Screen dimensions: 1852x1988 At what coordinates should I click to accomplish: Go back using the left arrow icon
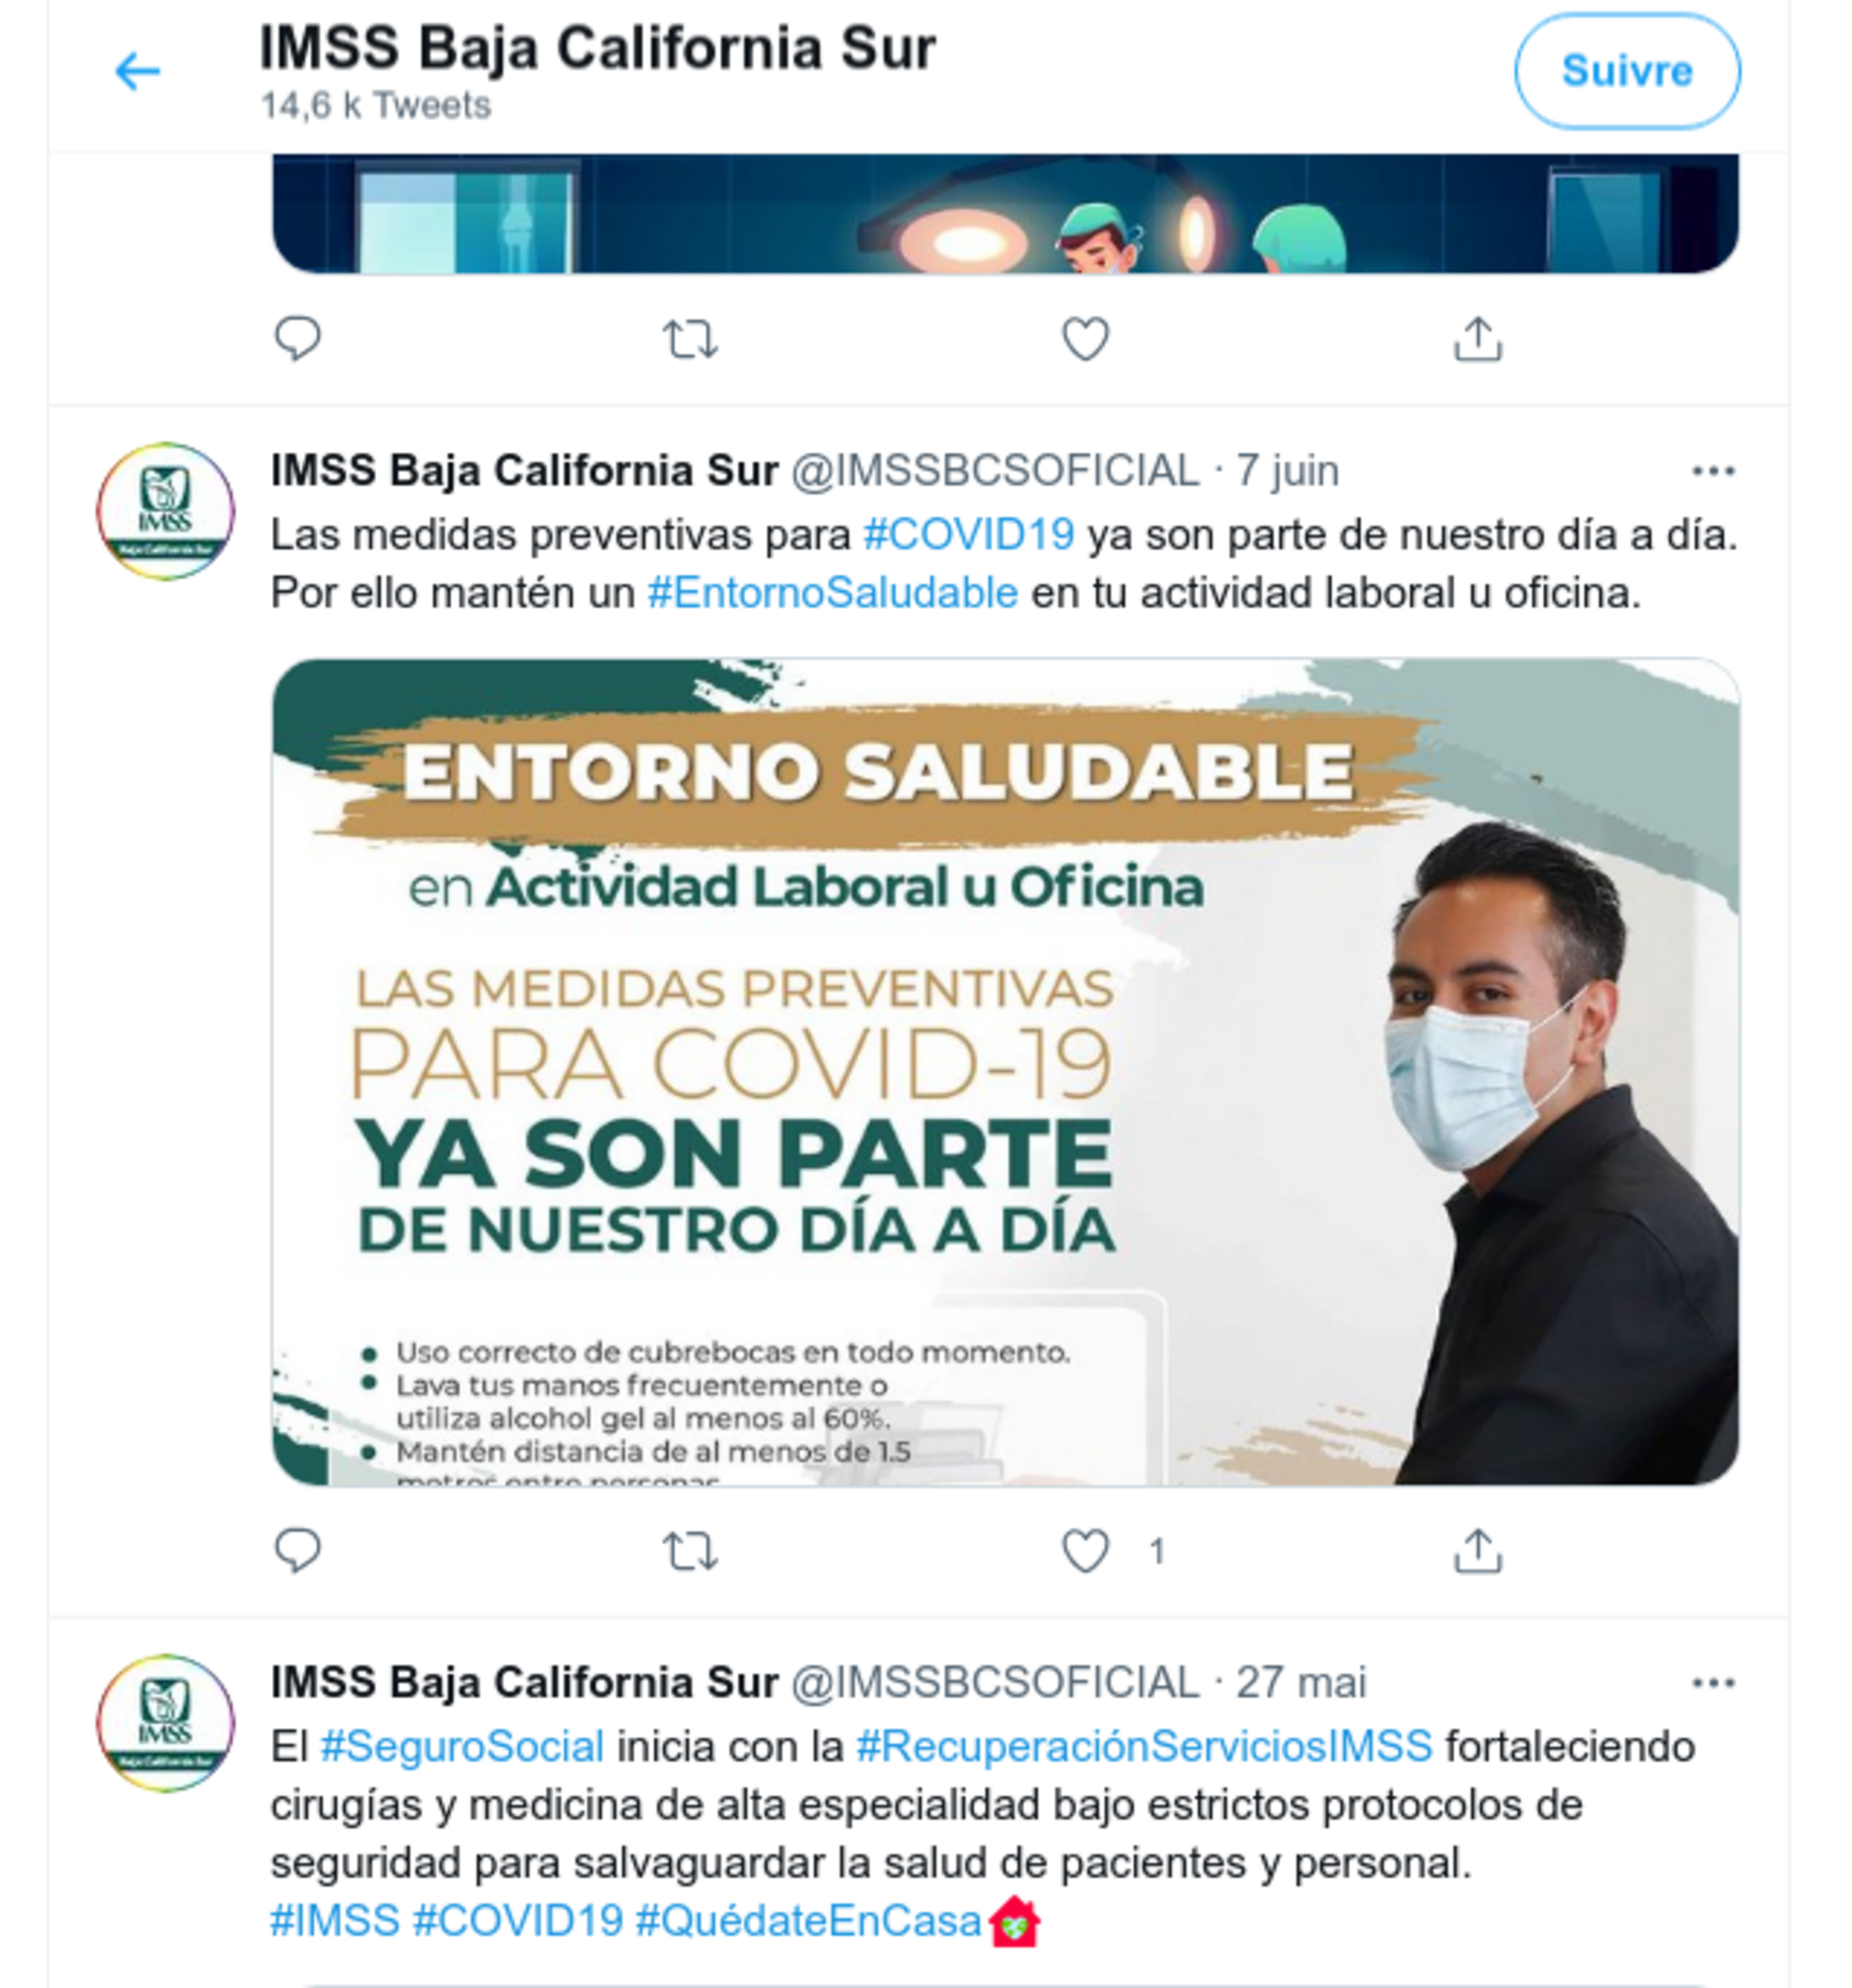(138, 71)
